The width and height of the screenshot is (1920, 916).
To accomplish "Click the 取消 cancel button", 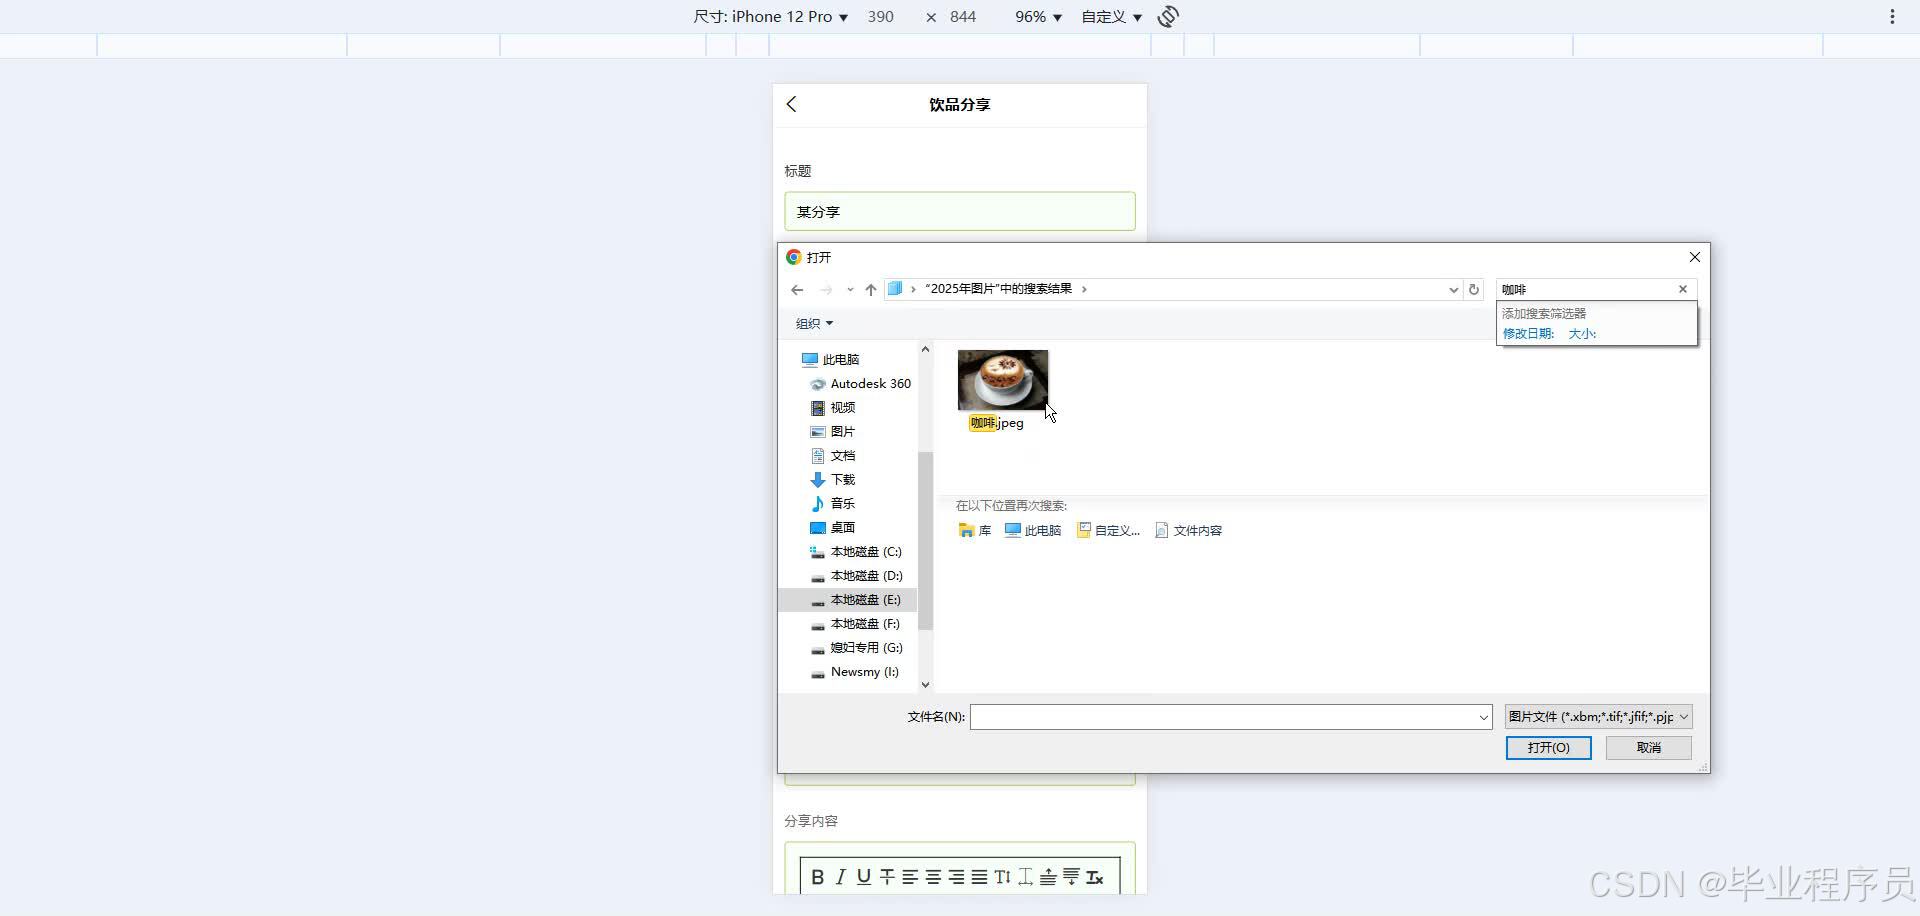I will coord(1647,747).
